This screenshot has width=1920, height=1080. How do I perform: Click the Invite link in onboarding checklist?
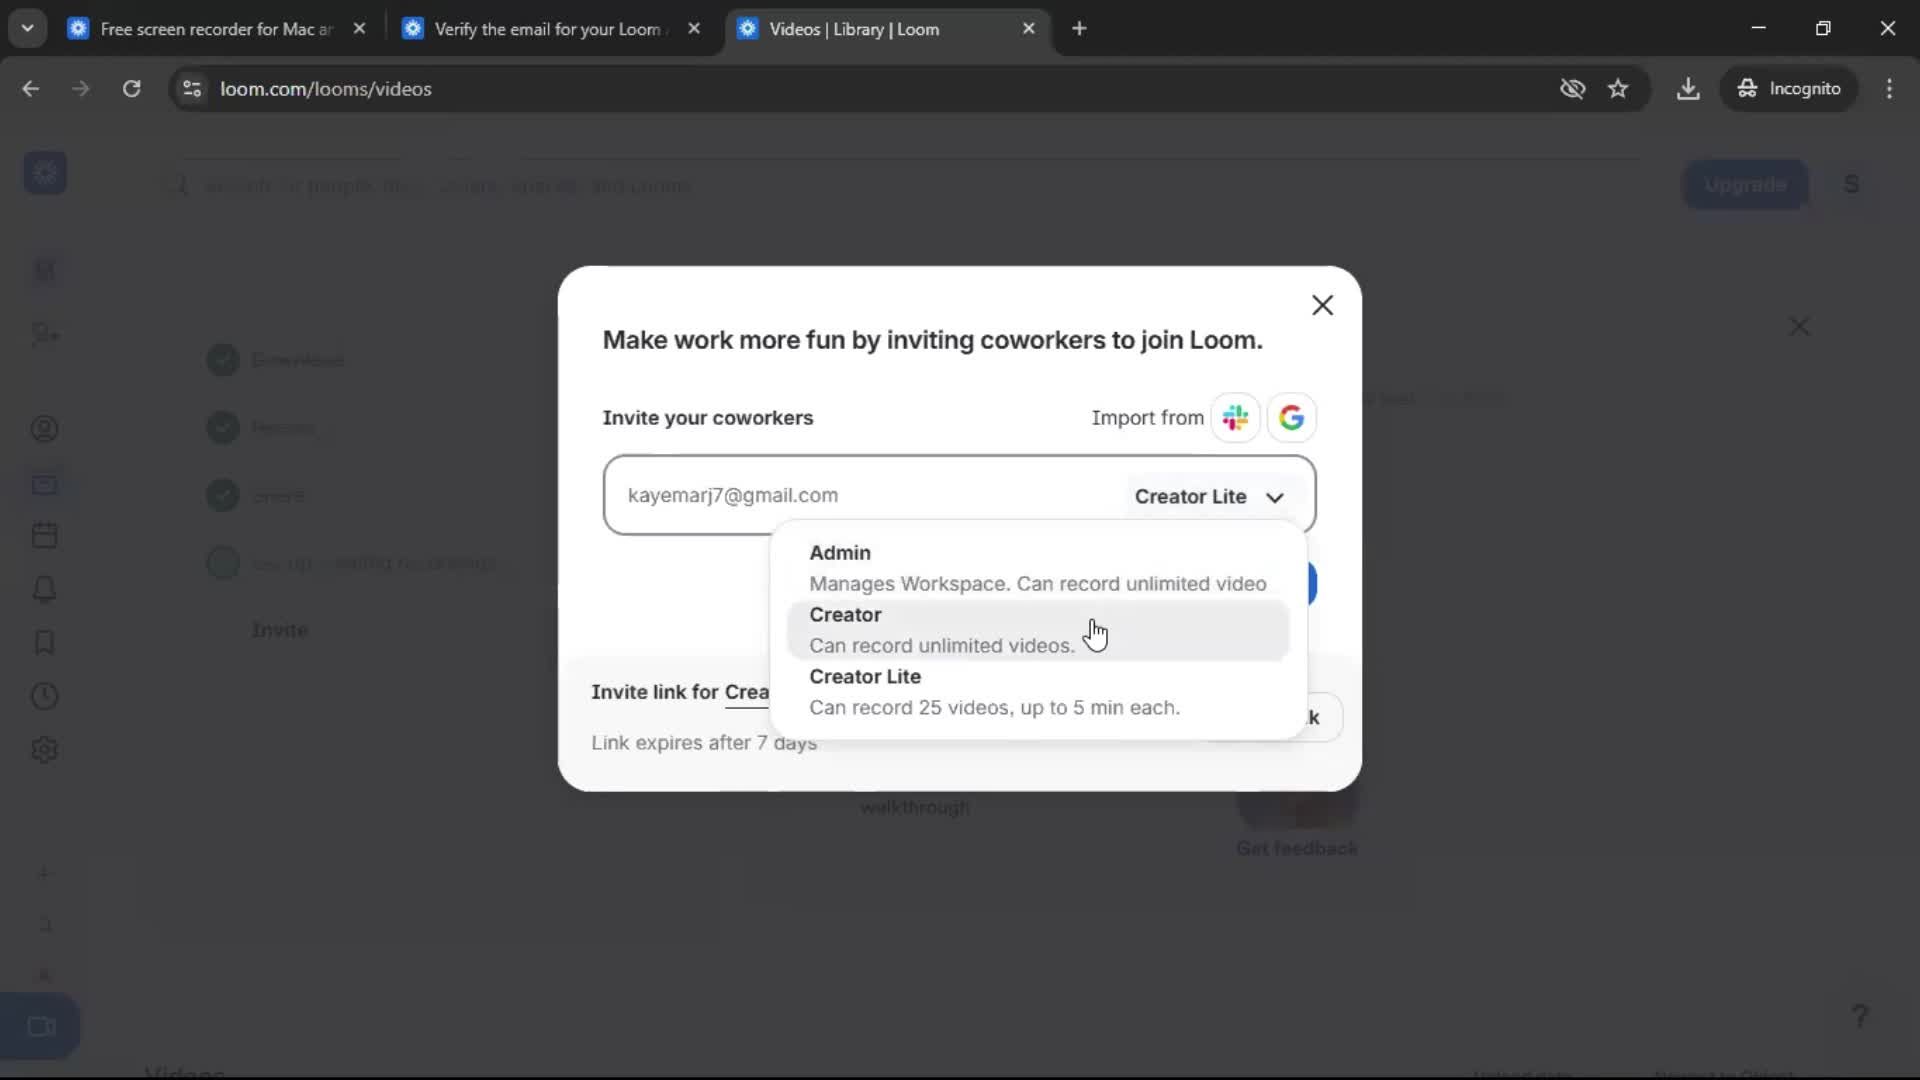278,630
